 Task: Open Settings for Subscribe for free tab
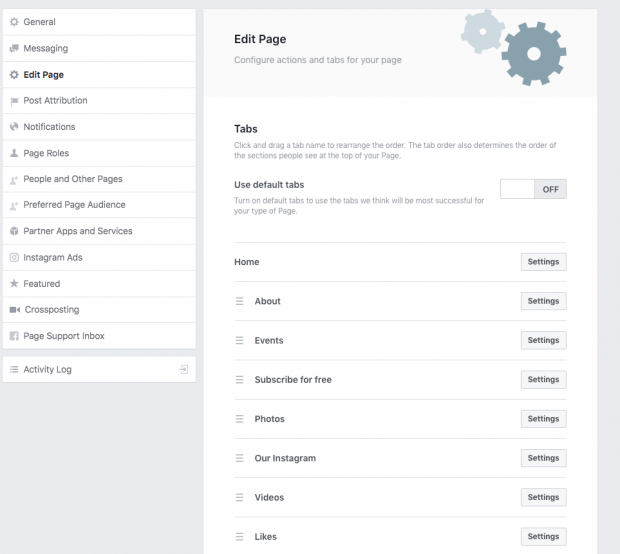point(543,380)
